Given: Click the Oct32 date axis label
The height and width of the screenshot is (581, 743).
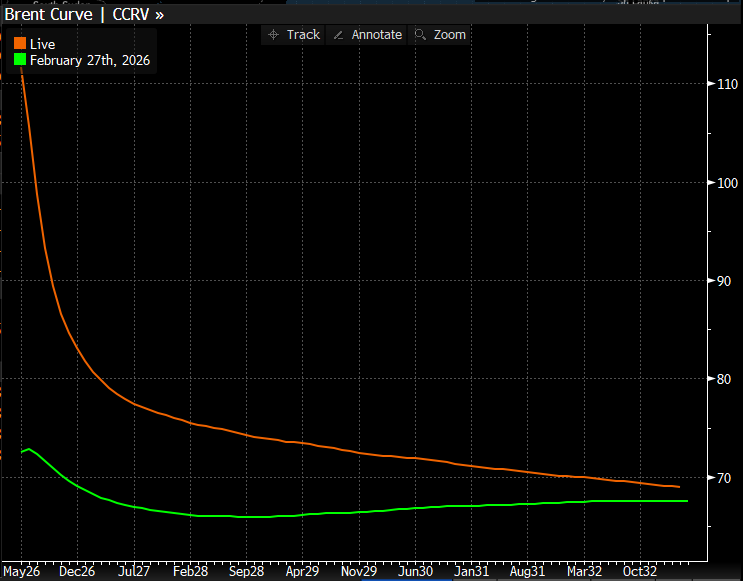Looking at the screenshot, I should point(640,571).
